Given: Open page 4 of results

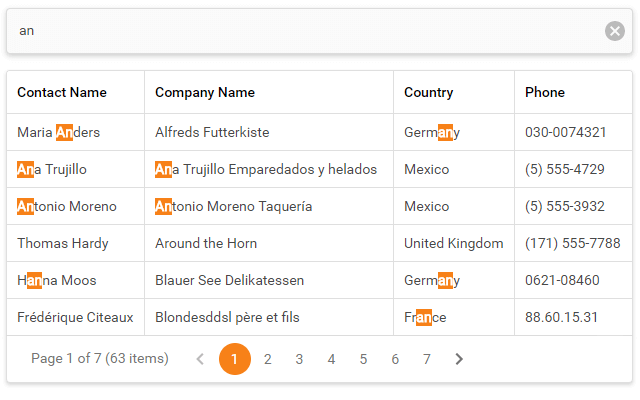Looking at the screenshot, I should (x=331, y=359).
